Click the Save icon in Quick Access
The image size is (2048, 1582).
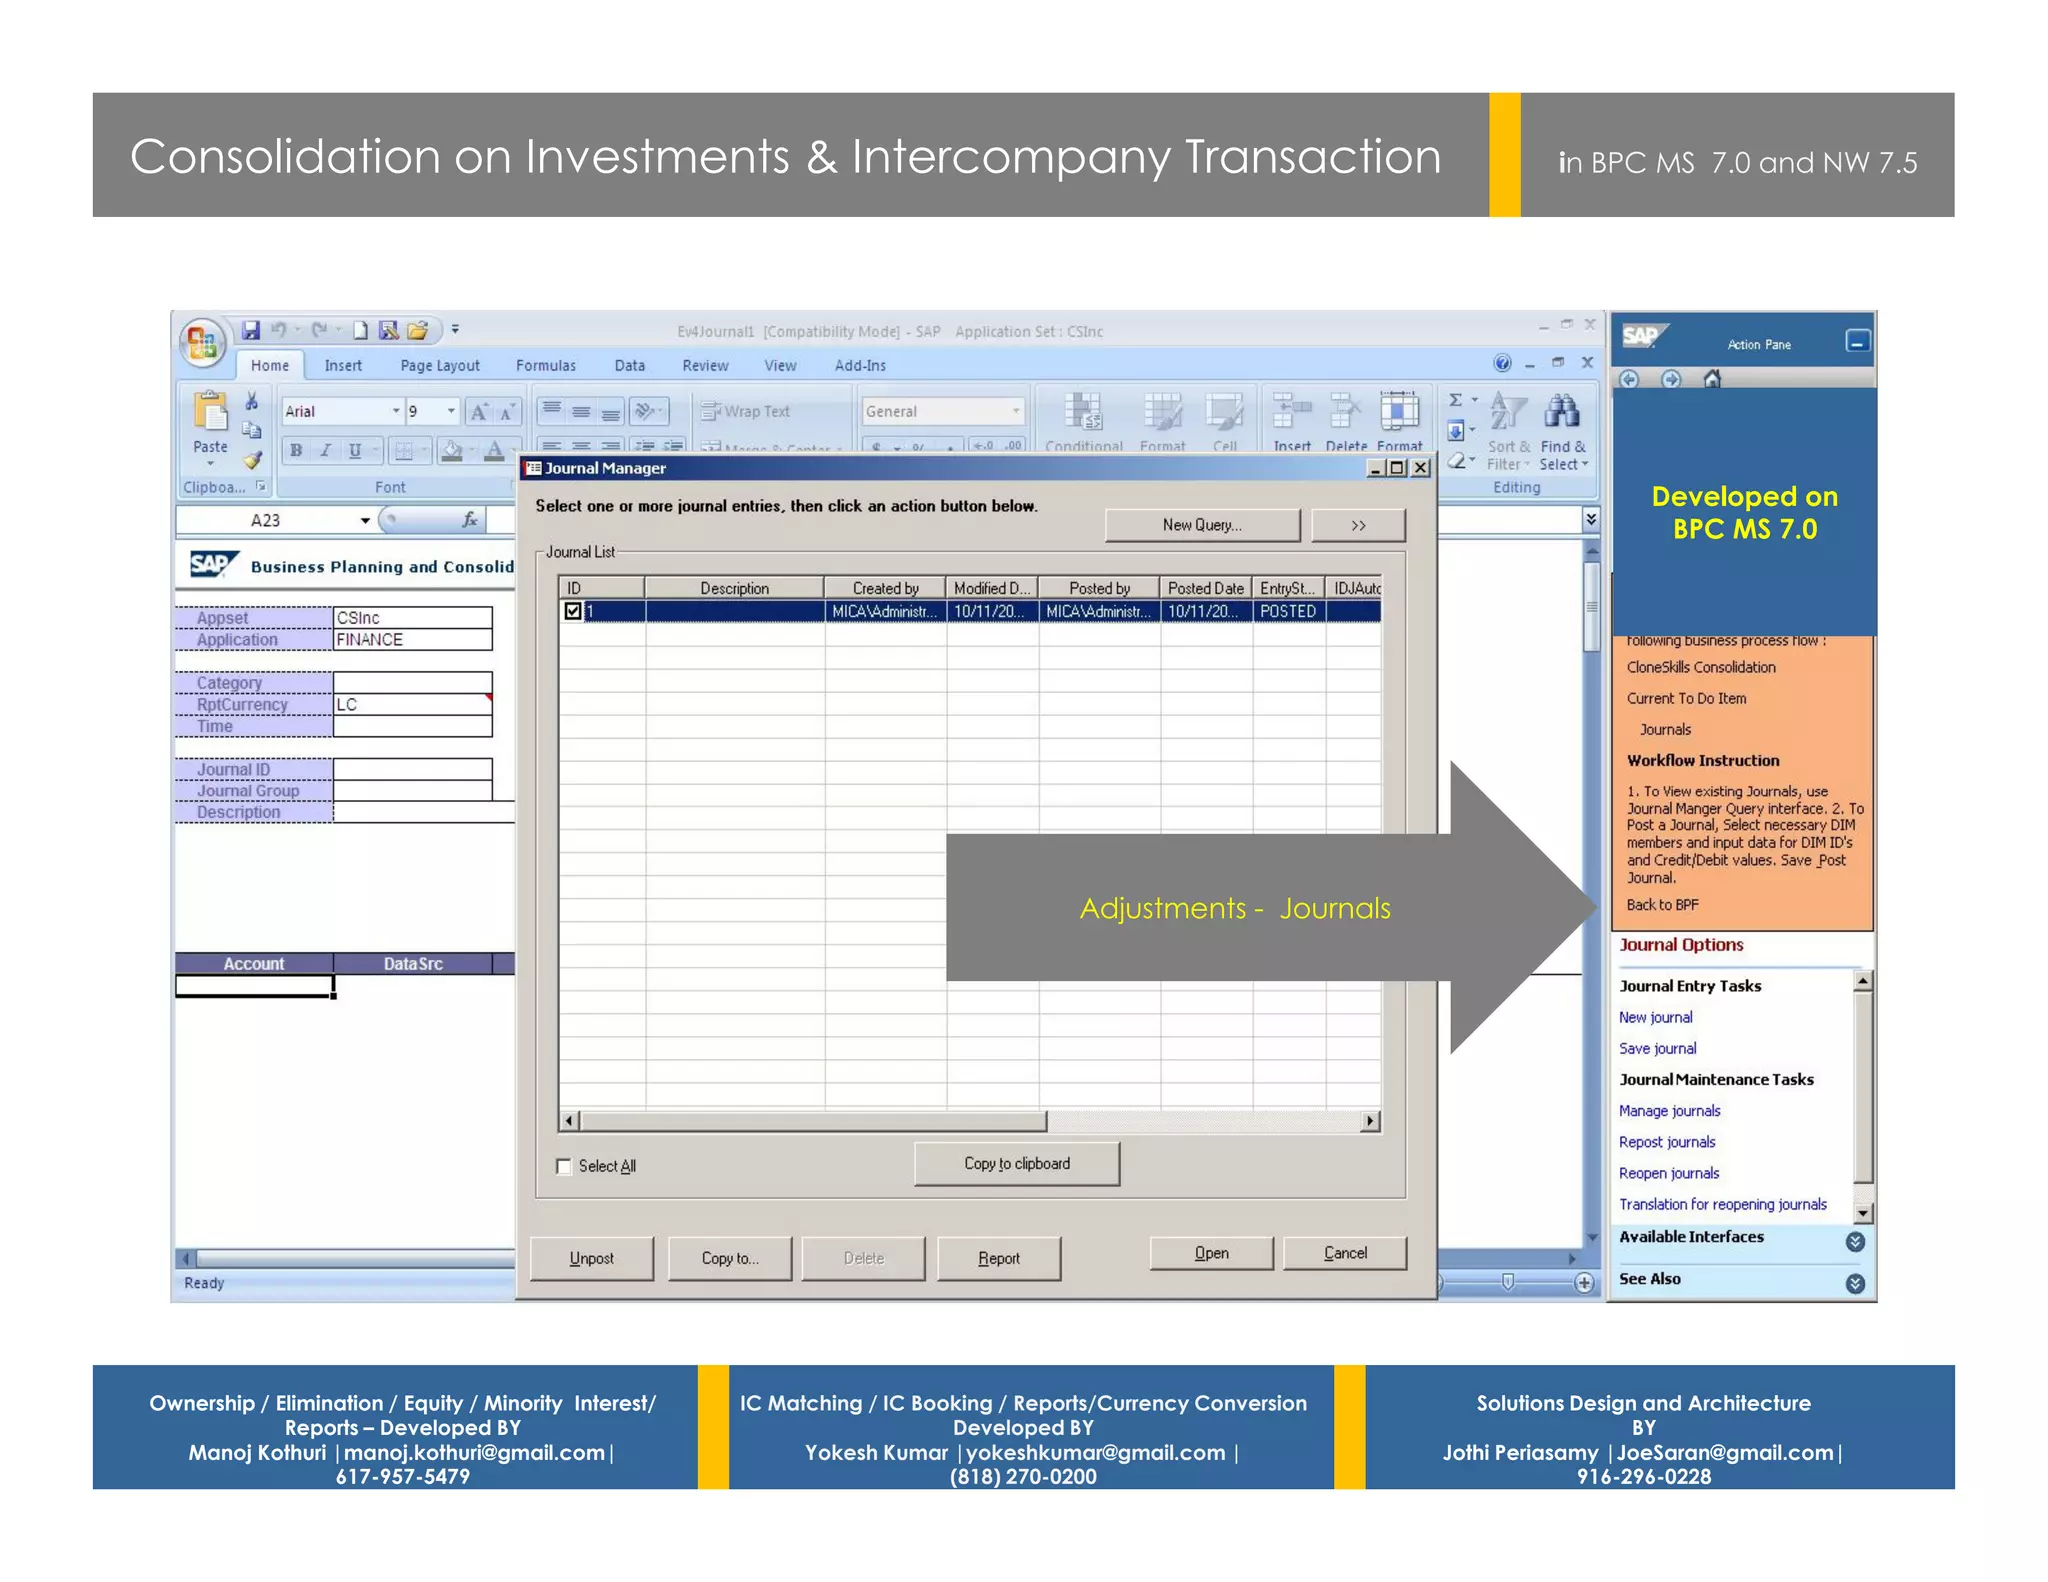250,330
